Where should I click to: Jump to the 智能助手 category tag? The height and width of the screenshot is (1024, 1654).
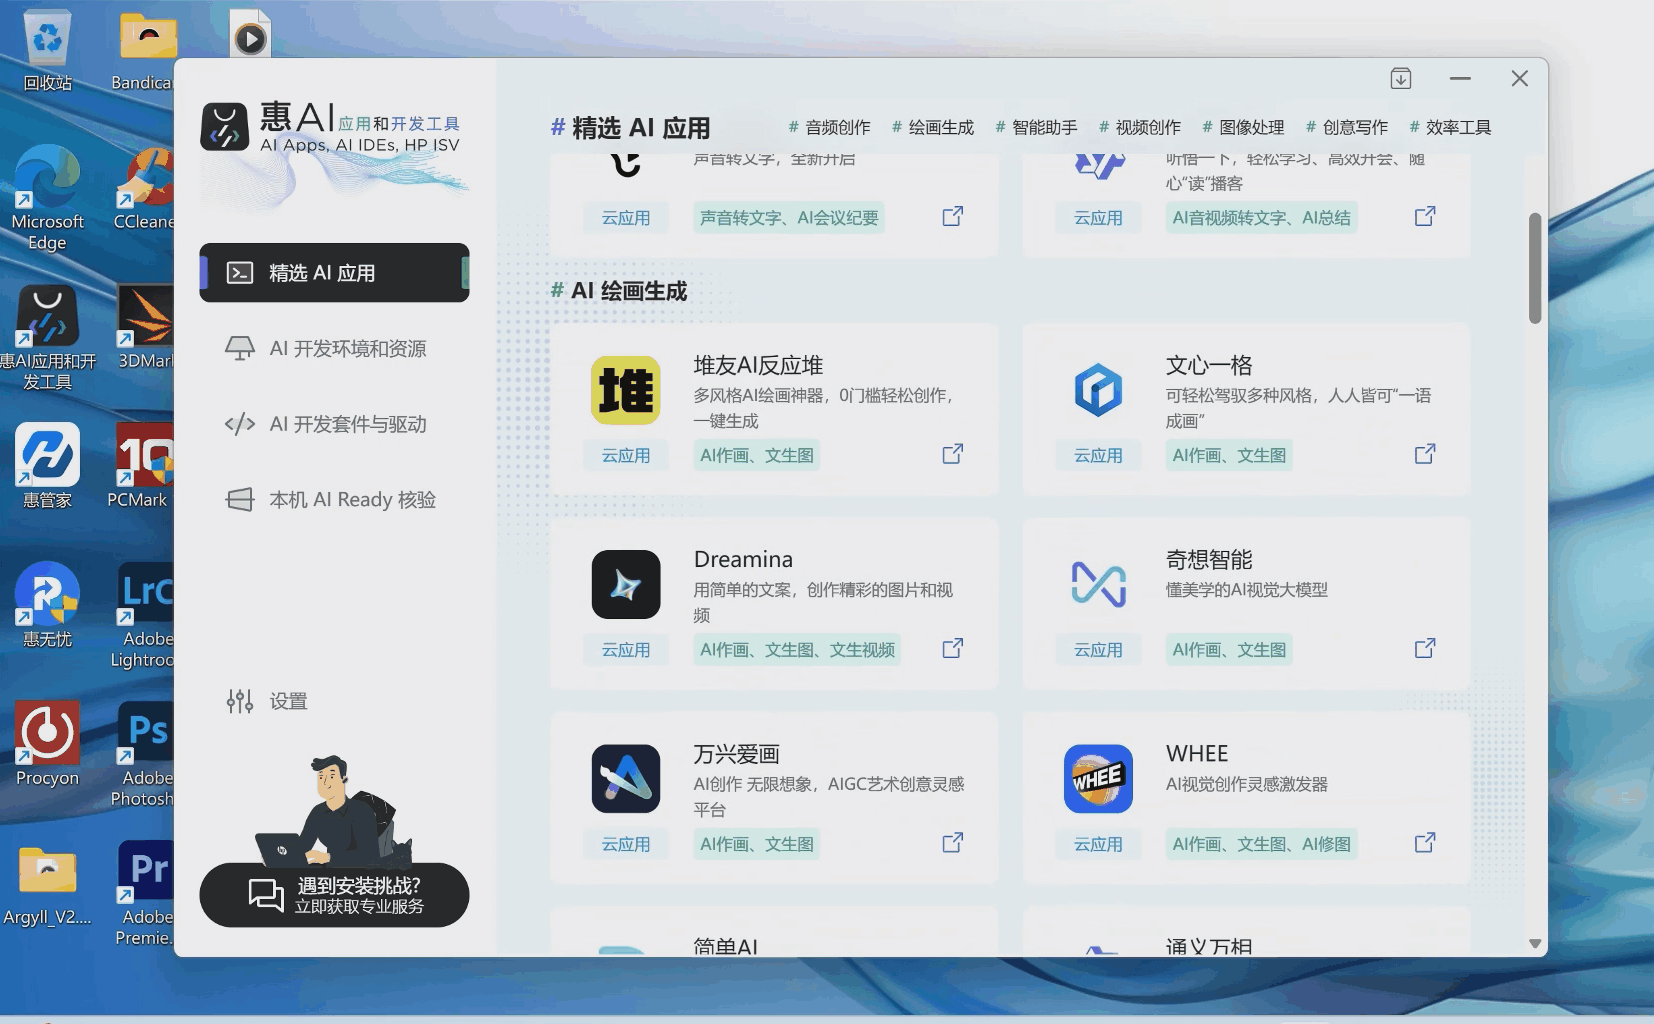click(x=1036, y=127)
